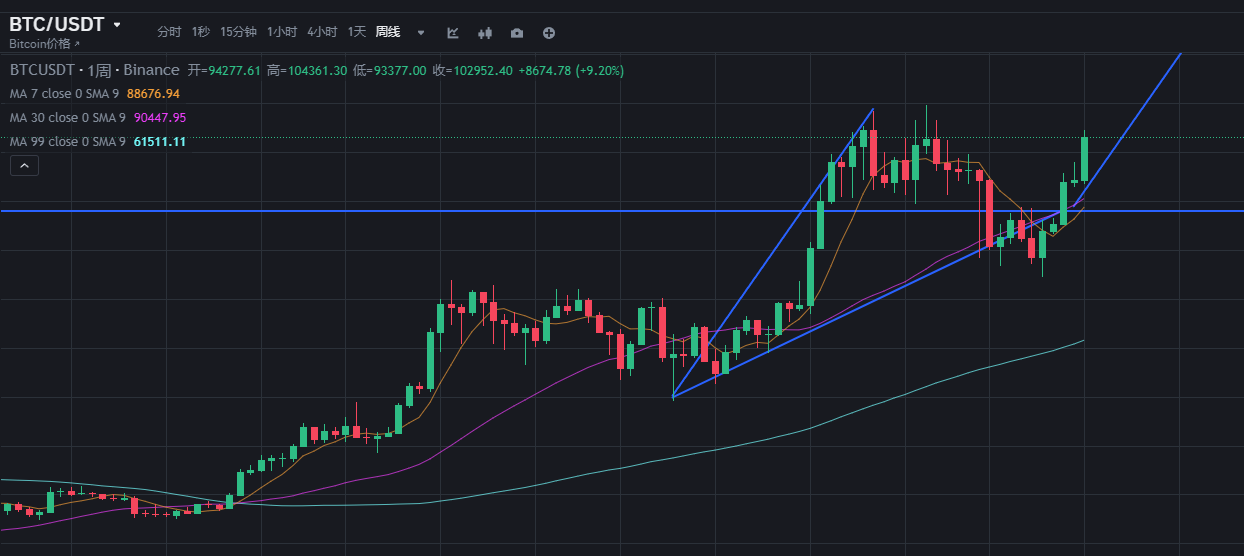
Task: Select the MA 7 indicator legend
Action: [64, 94]
